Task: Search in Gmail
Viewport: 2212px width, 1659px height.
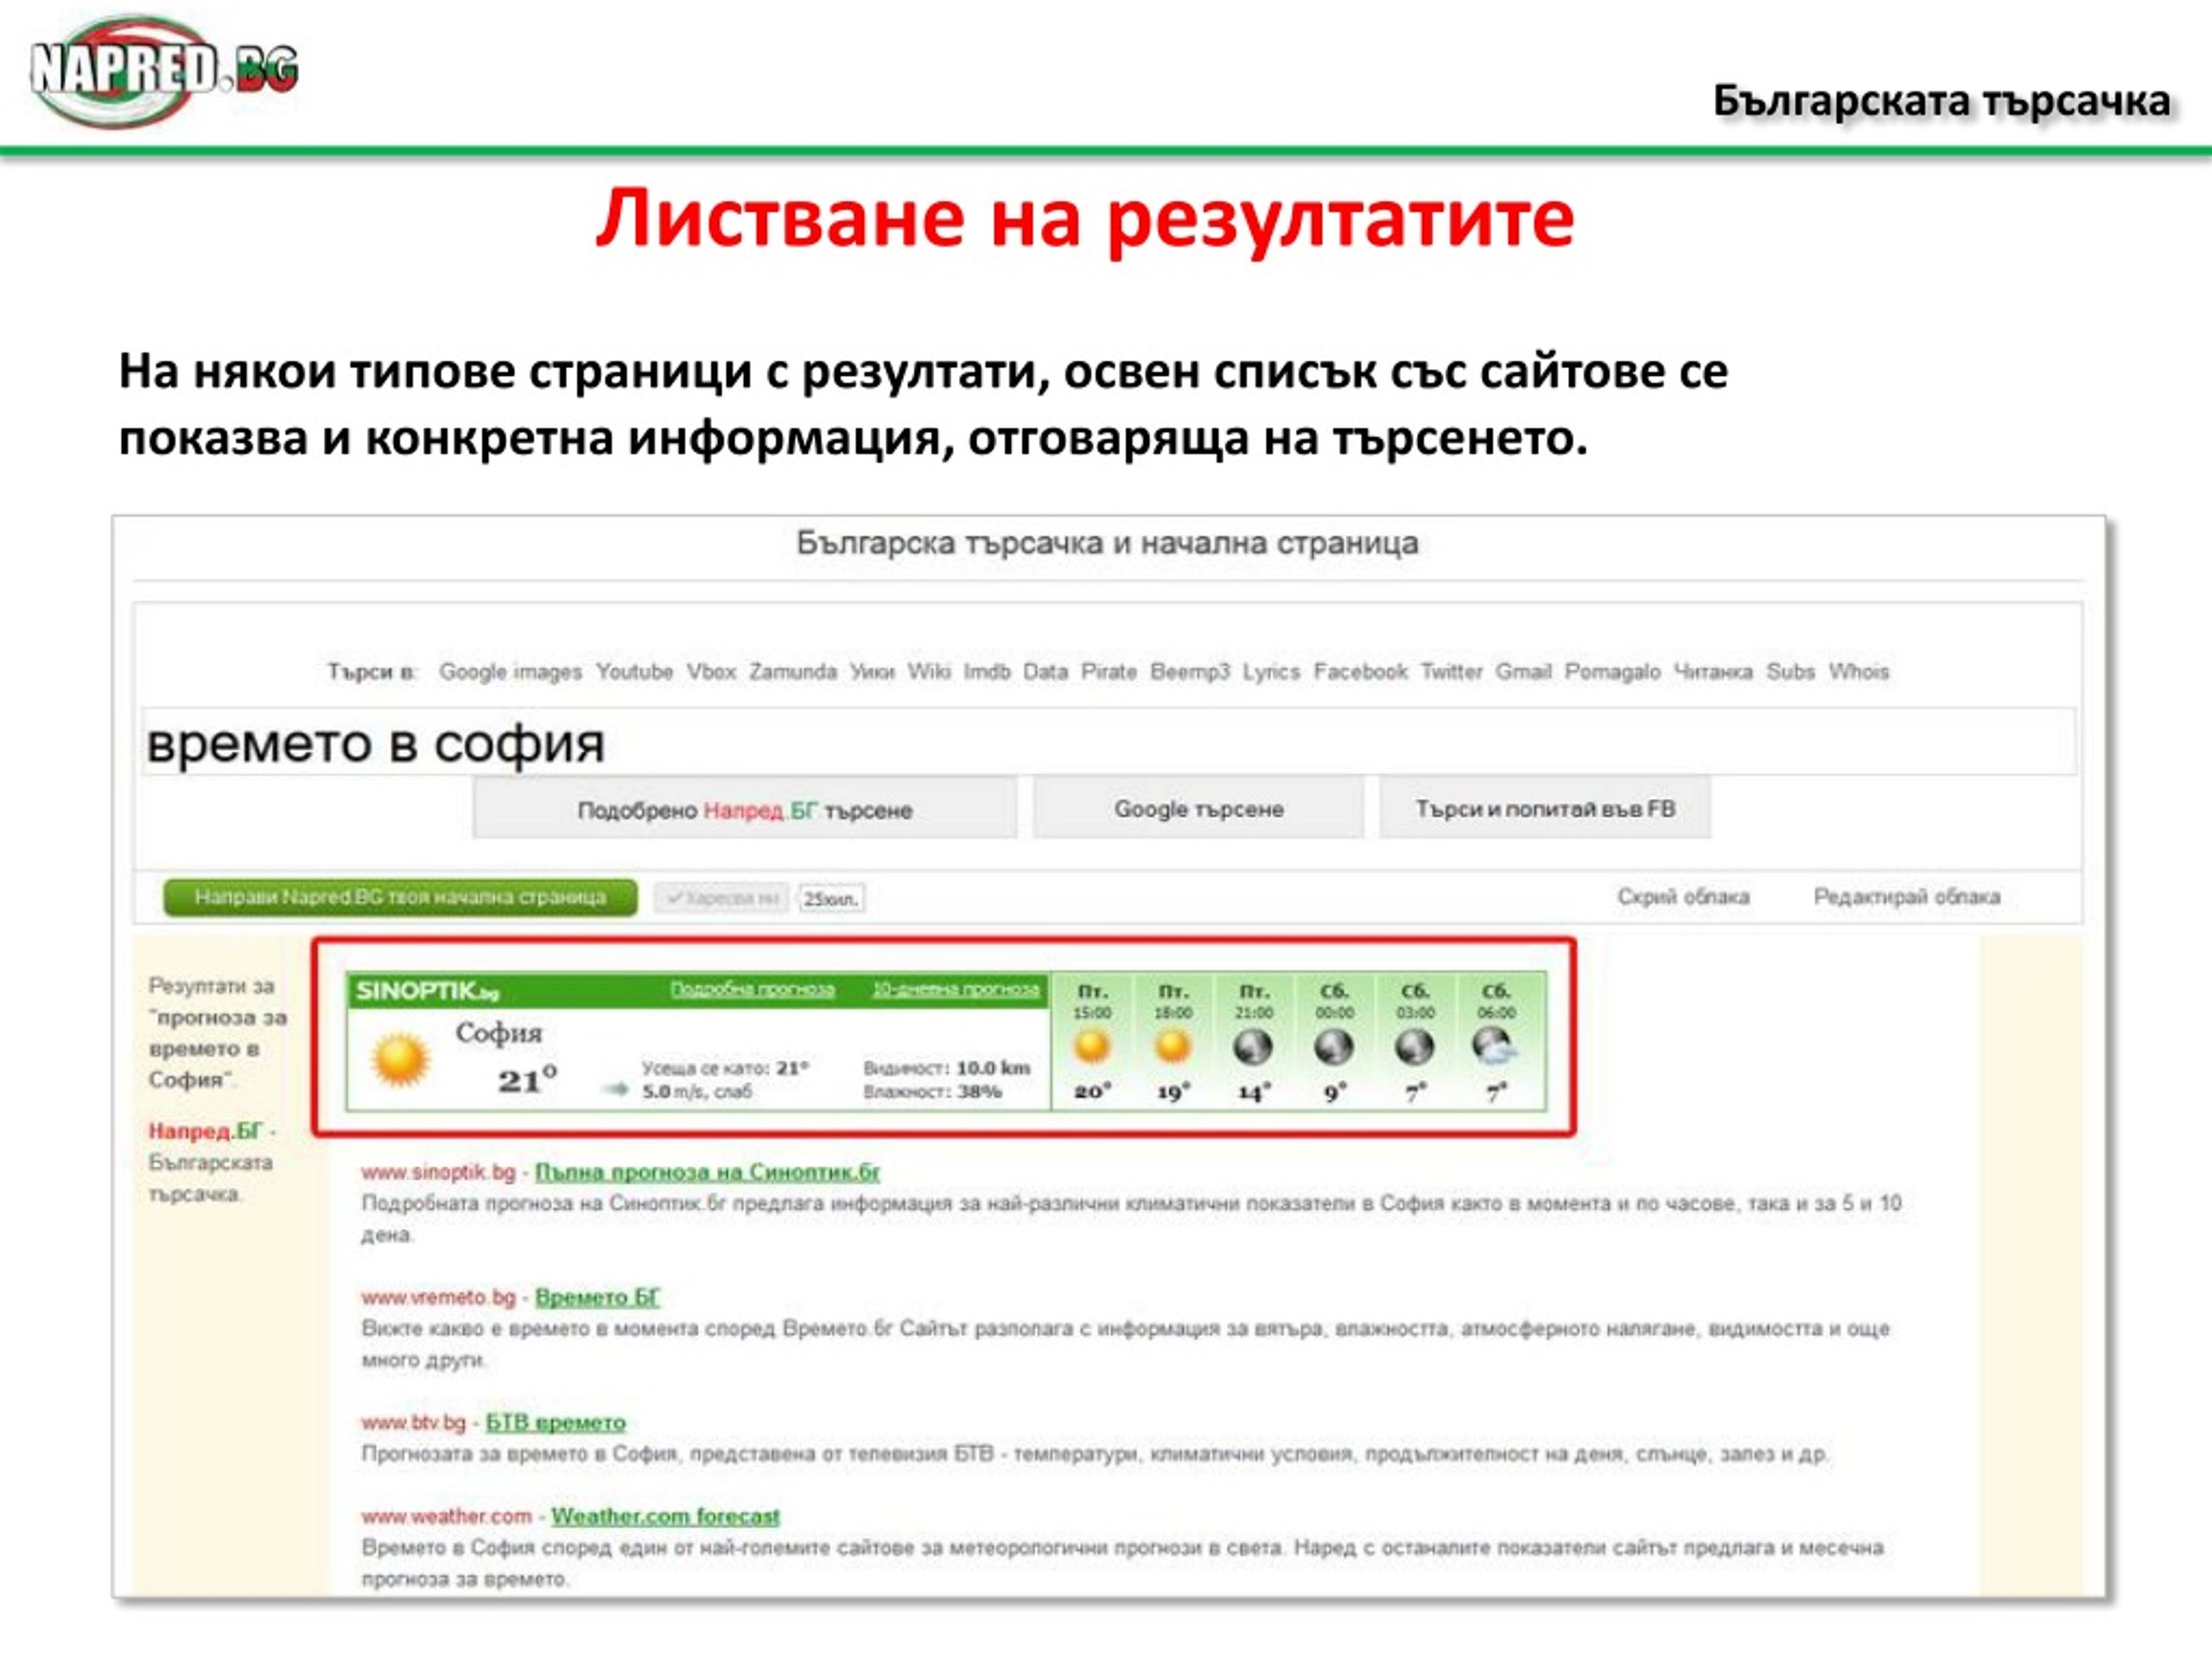Action: (1523, 671)
